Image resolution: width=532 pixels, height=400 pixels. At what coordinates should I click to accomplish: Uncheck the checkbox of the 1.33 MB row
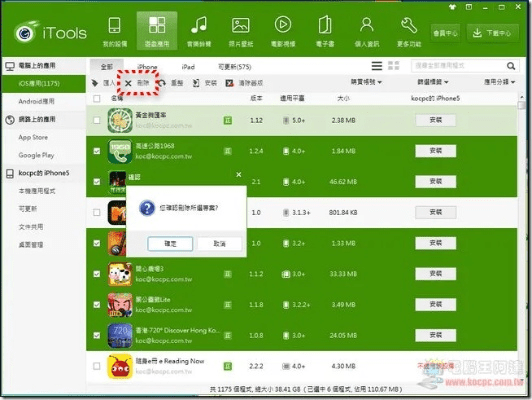pos(97,243)
